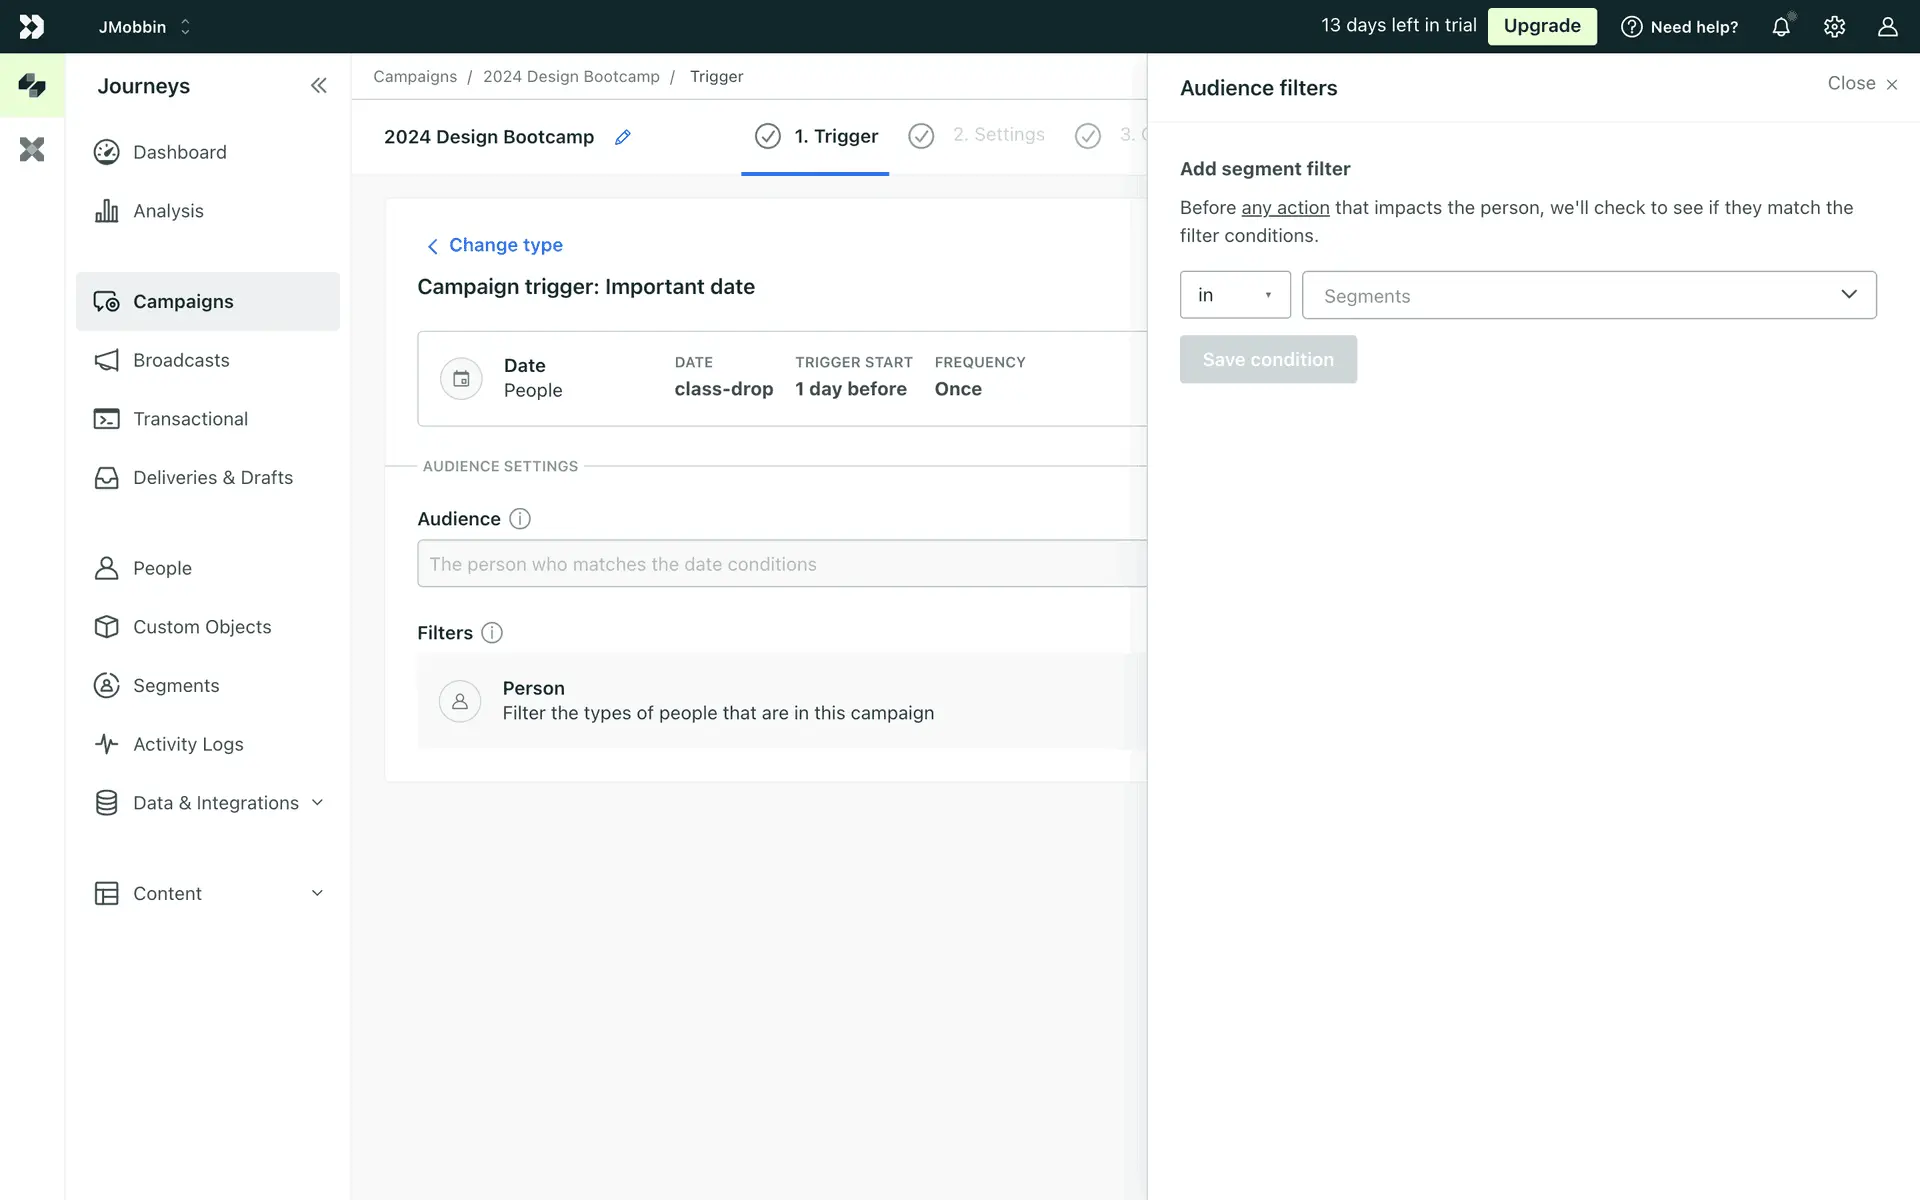The height and width of the screenshot is (1200, 1920).
Task: Open Broadcasts in sidebar
Action: [x=181, y=360]
